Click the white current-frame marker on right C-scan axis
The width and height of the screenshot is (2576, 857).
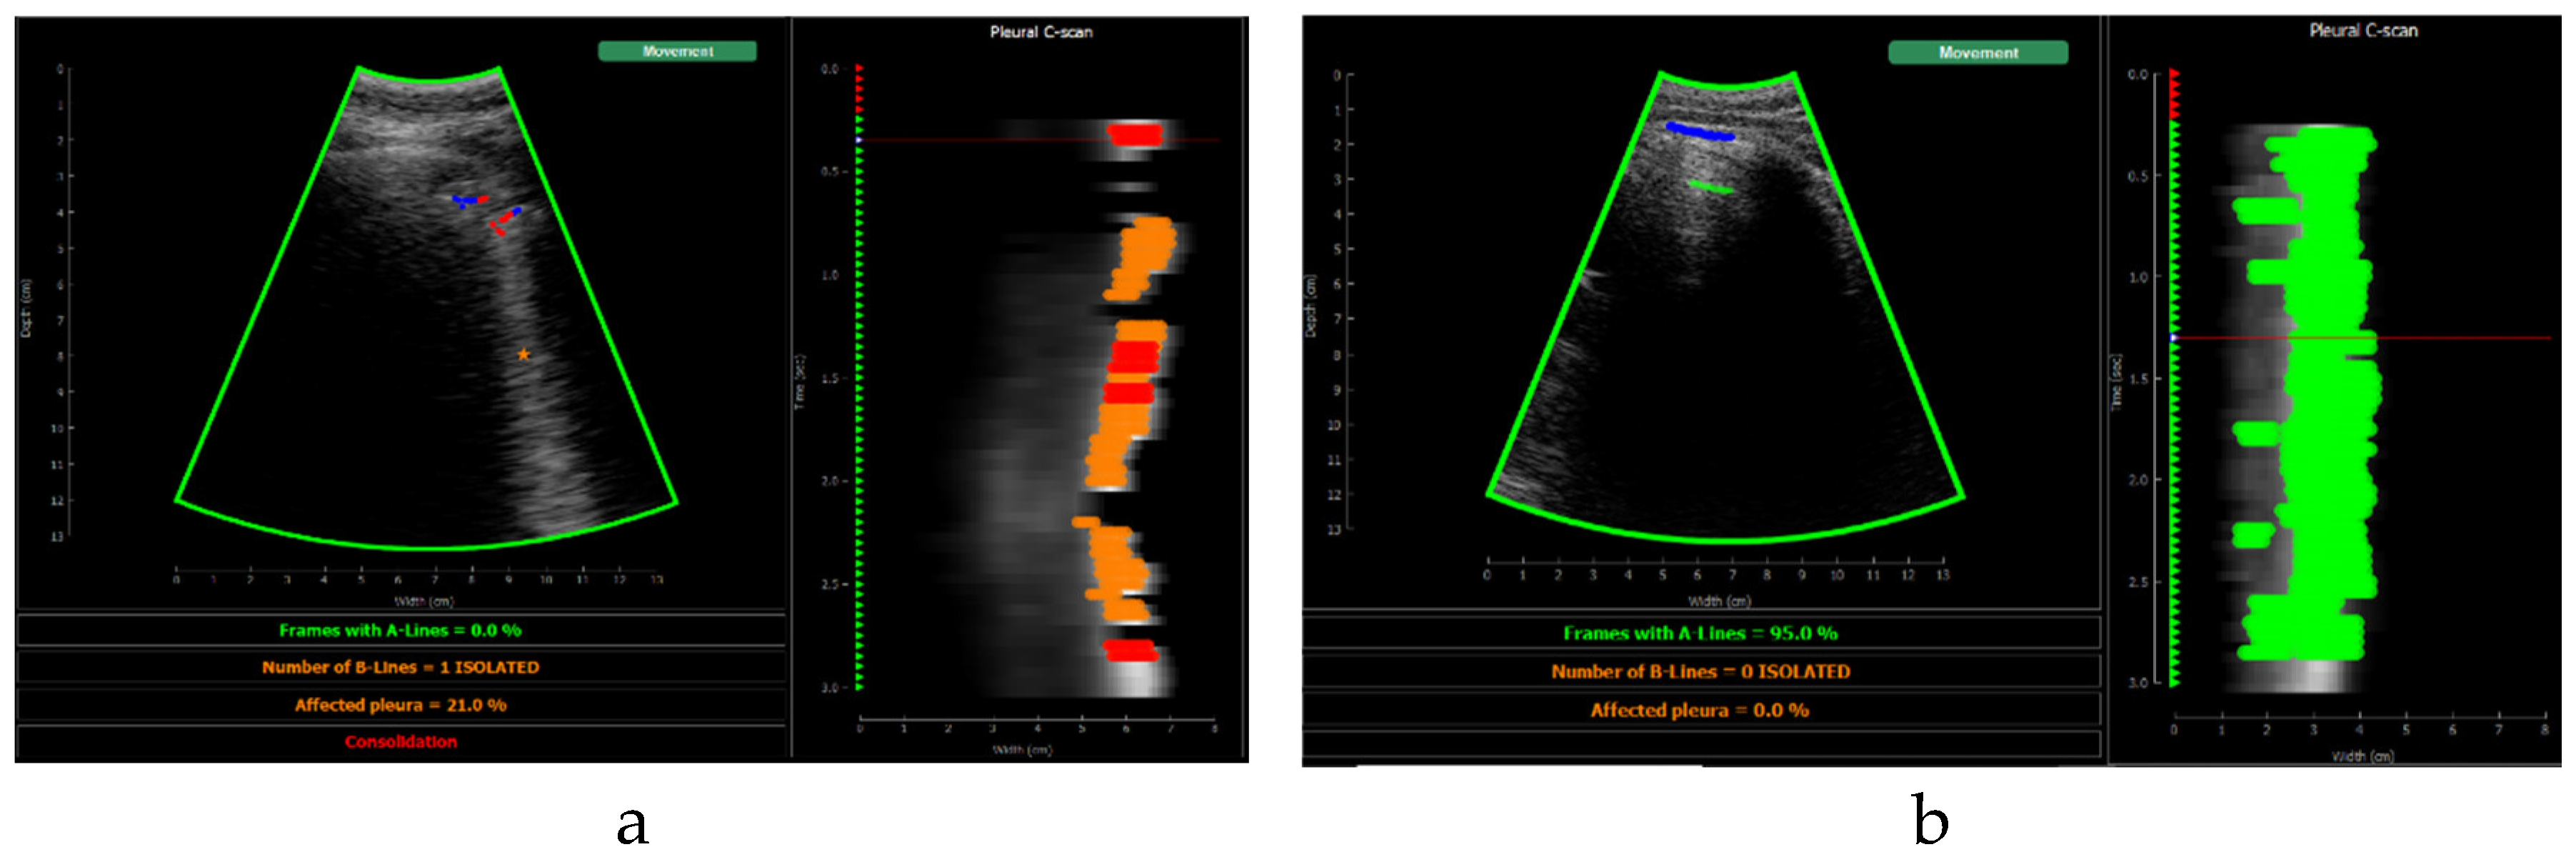tap(2174, 338)
